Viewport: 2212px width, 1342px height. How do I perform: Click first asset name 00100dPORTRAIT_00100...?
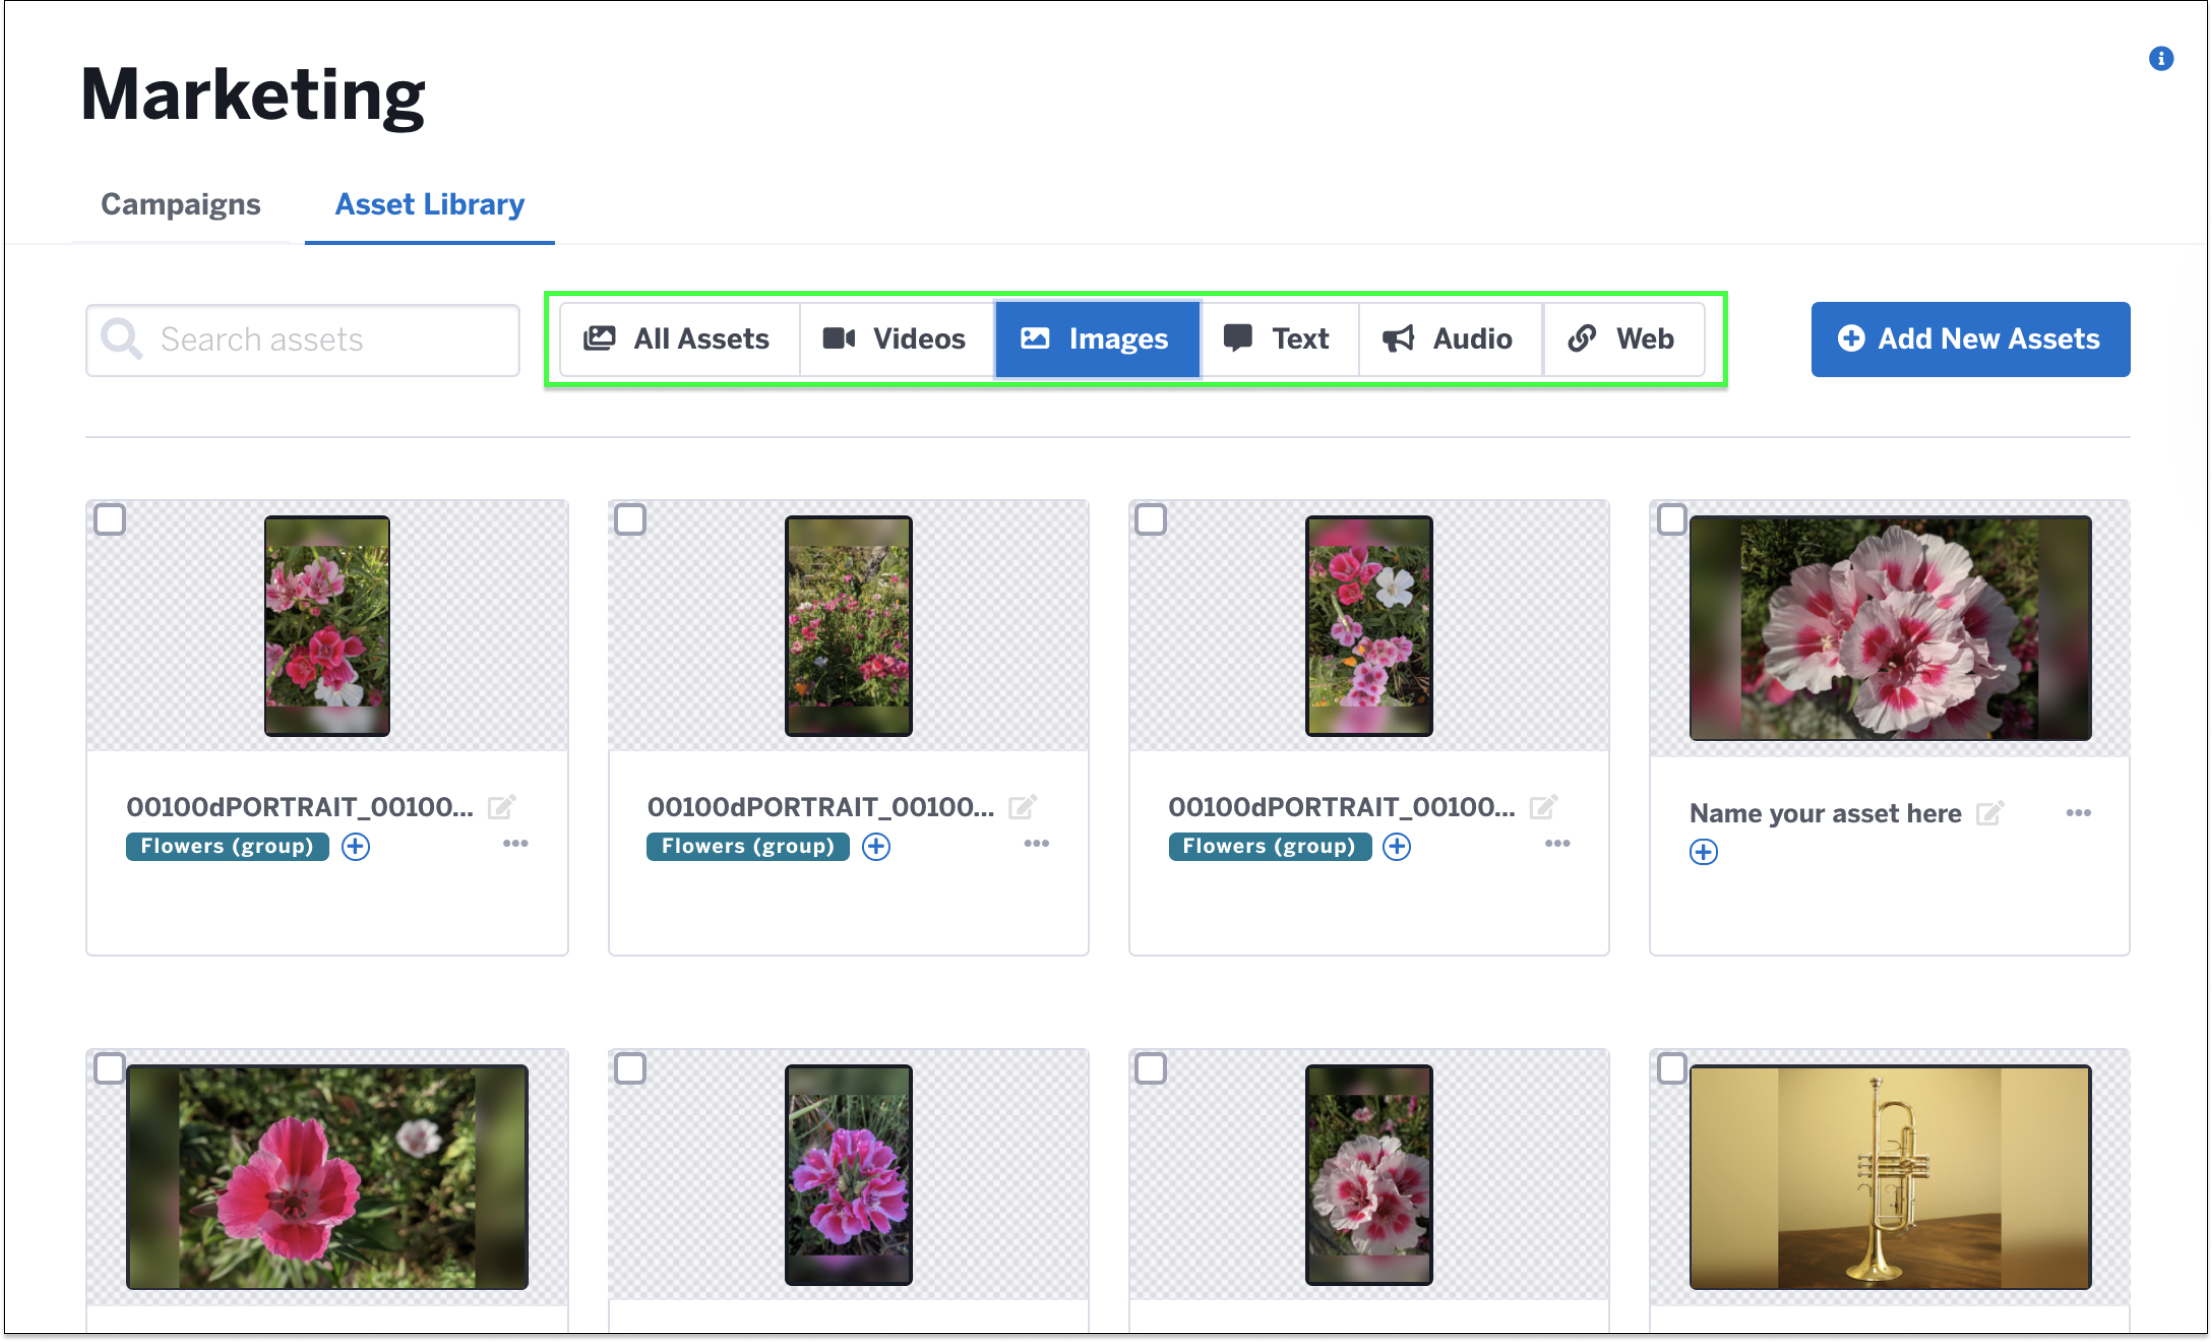[300, 807]
